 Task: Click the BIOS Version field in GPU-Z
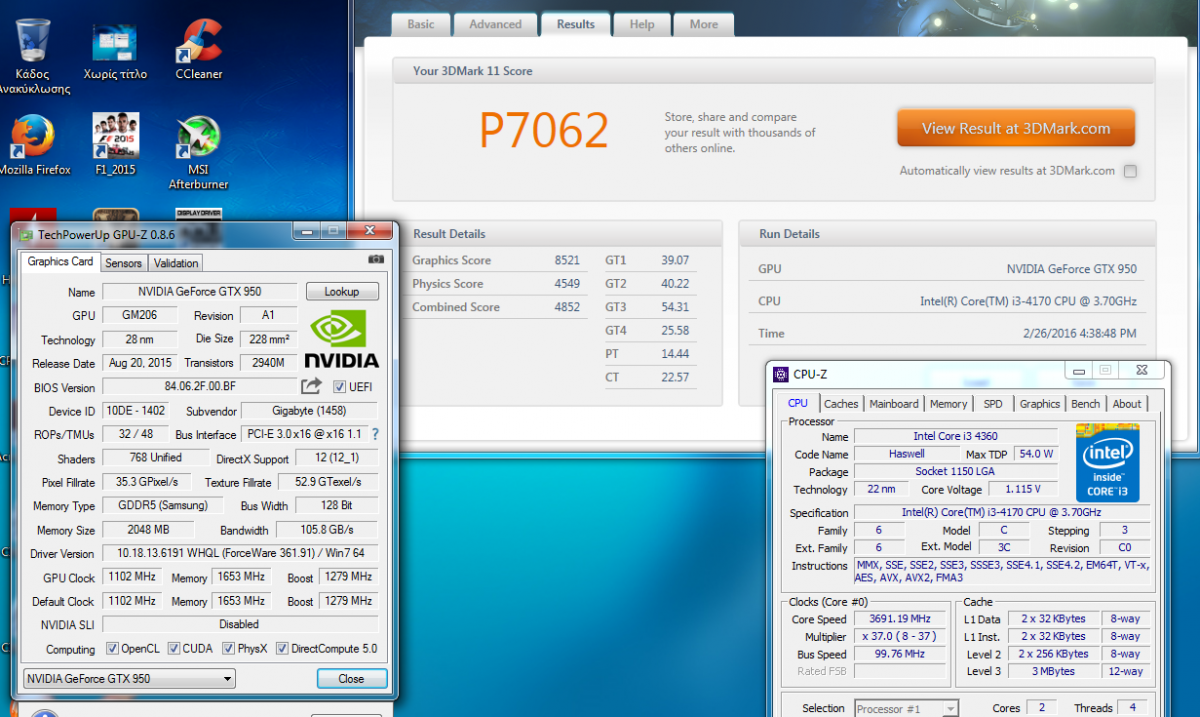pyautogui.click(x=200, y=387)
